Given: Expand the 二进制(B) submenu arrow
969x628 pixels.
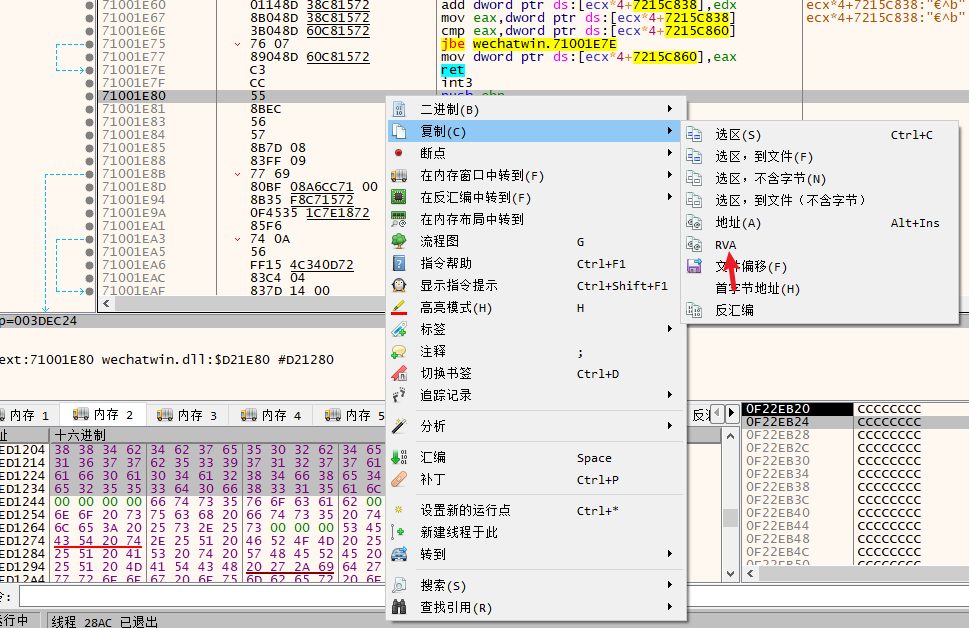Looking at the screenshot, I should click(x=669, y=109).
